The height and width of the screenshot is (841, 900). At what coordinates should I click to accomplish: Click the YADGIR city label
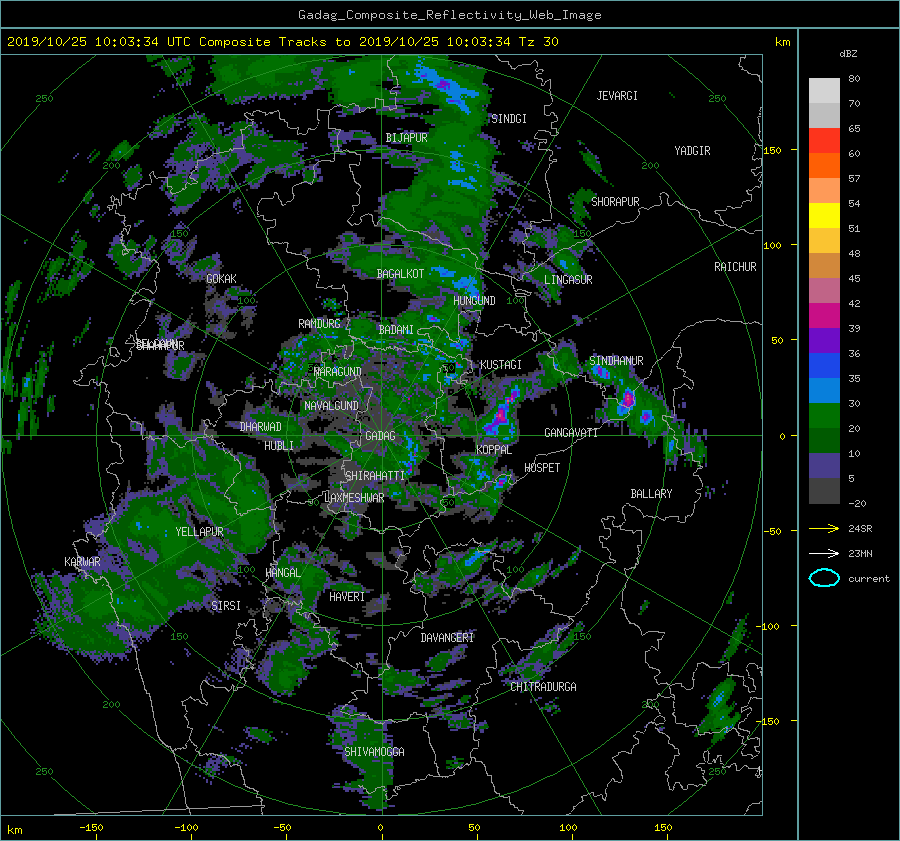coord(692,151)
